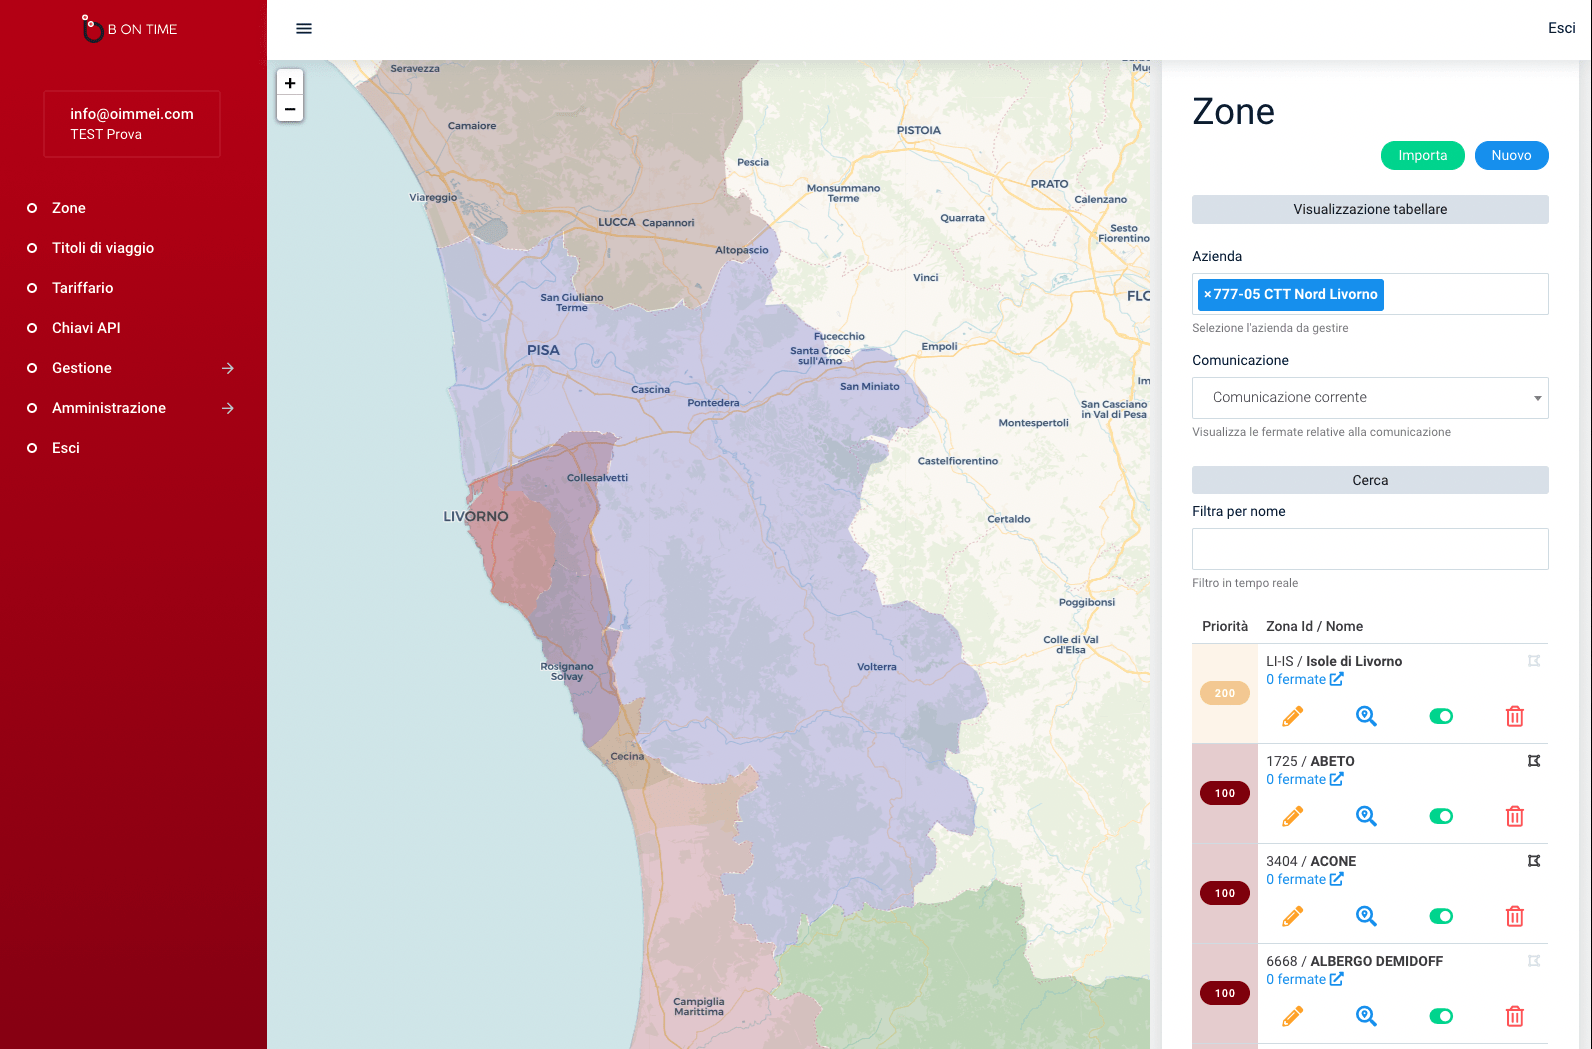Click the info@oimmei.com account box
Screen dimensions: 1592x1049
pyautogui.click(x=132, y=124)
